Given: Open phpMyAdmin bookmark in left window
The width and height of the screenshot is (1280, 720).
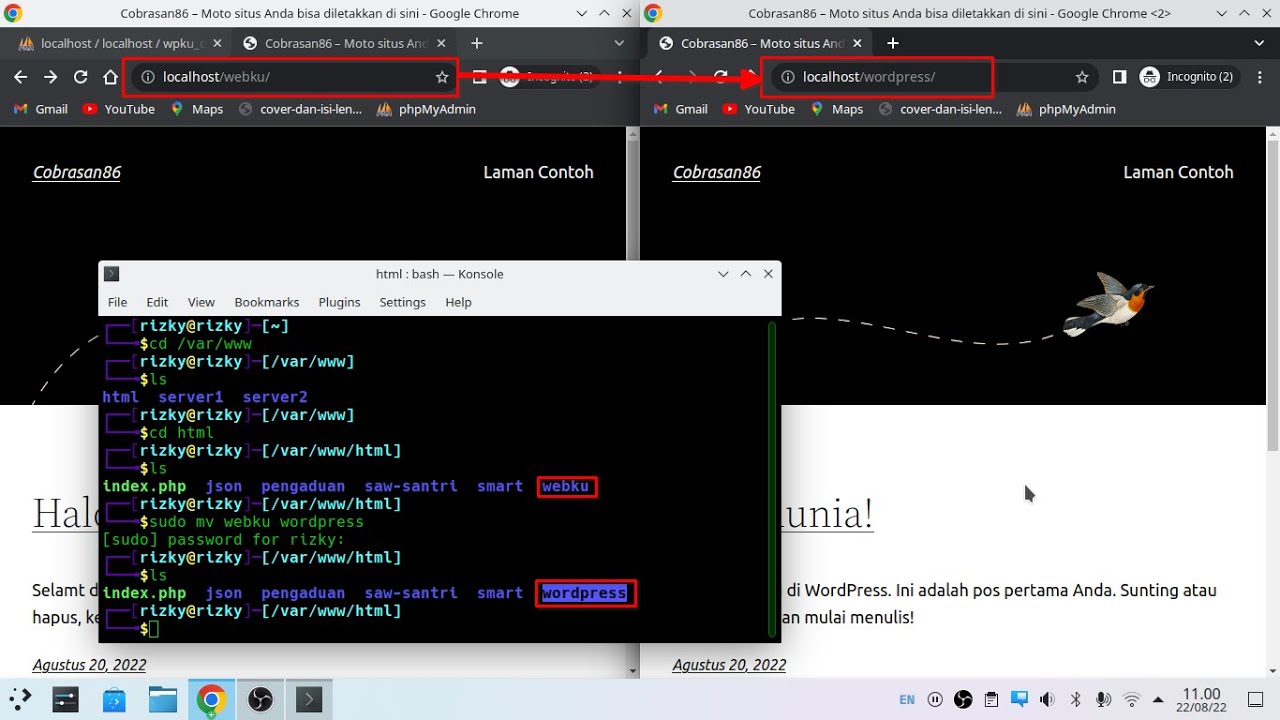Looking at the screenshot, I should coord(426,109).
